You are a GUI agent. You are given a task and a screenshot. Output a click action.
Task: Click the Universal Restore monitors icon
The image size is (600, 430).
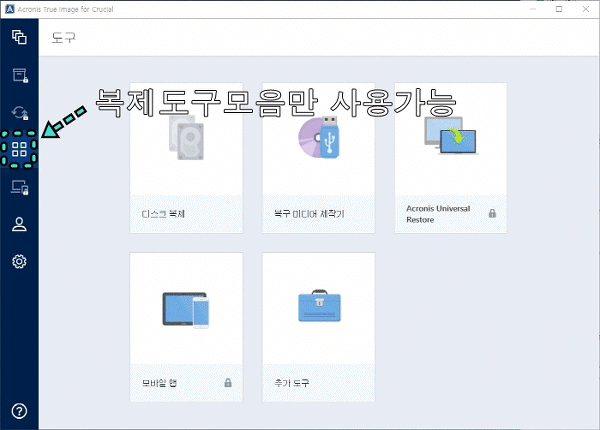pos(451,135)
